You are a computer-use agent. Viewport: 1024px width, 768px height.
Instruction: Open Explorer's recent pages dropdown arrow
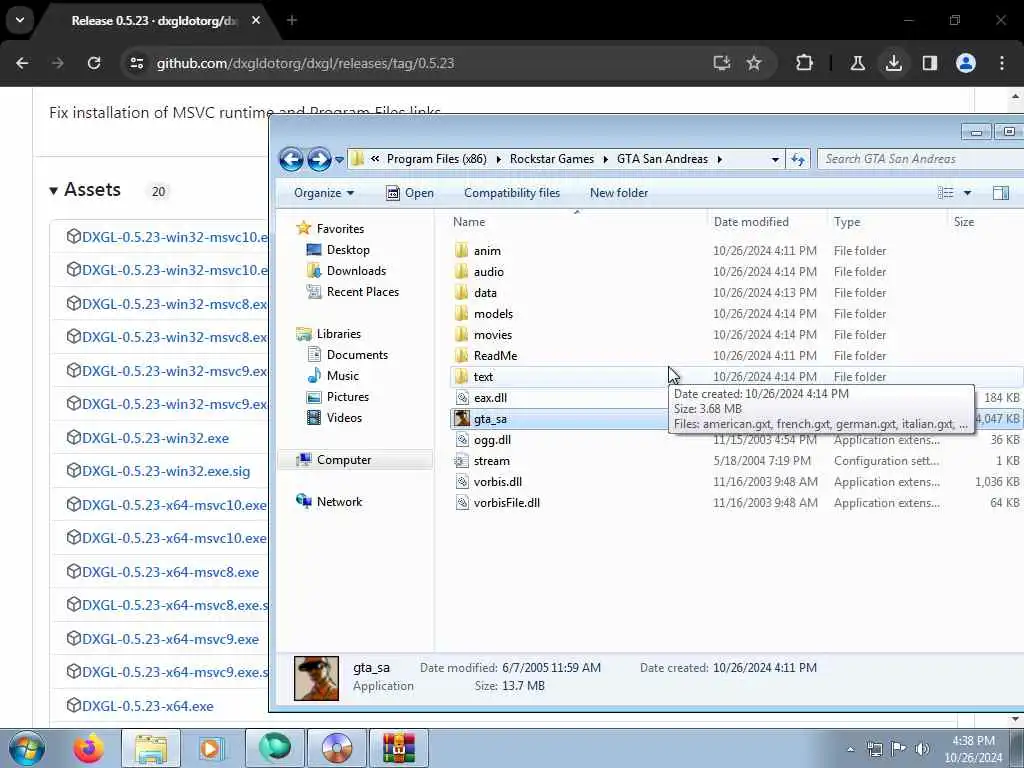339,159
